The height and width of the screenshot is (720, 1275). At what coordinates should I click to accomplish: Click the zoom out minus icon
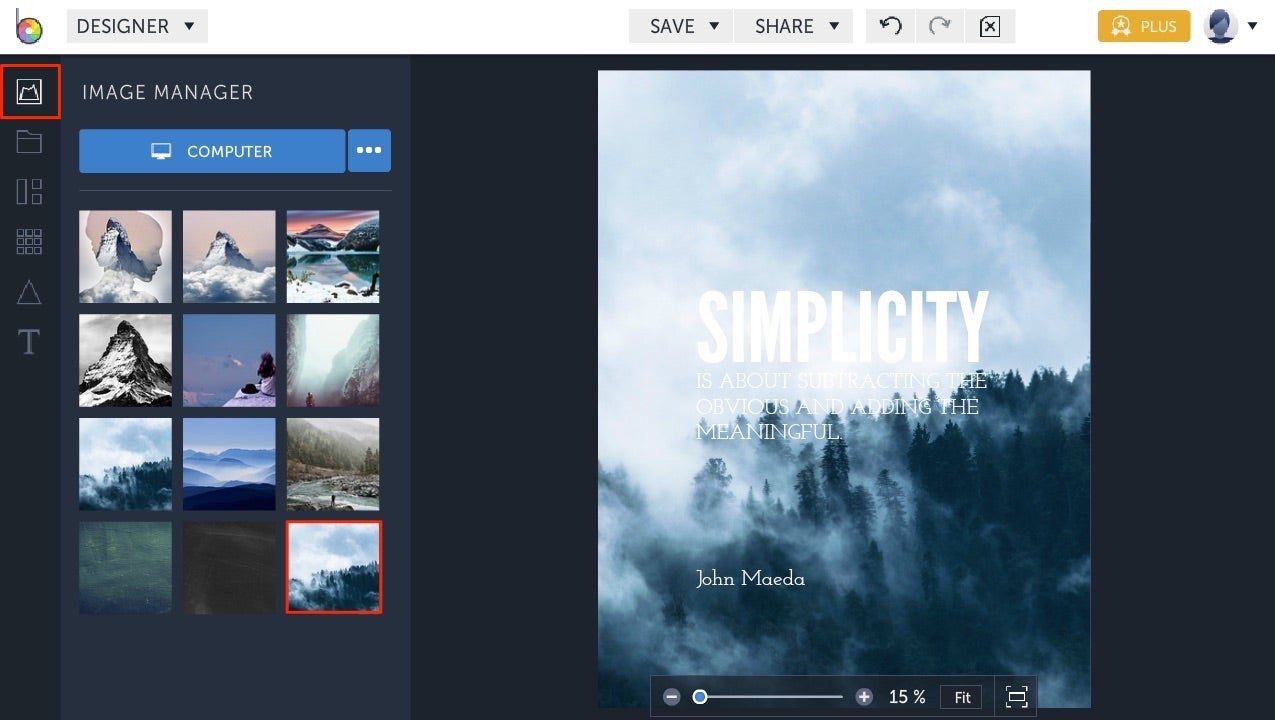(672, 697)
